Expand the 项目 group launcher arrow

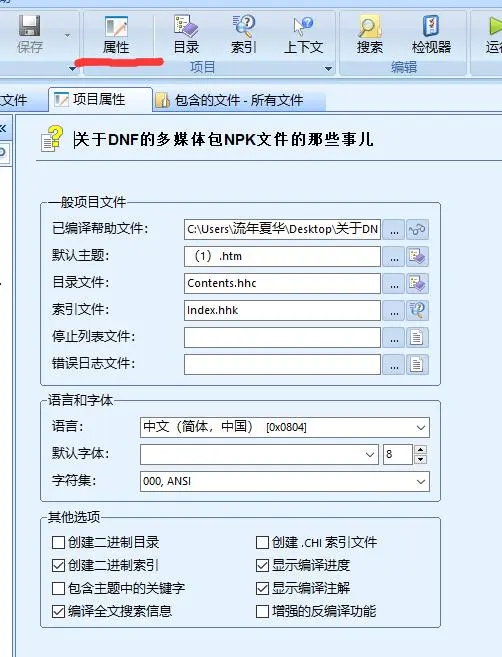click(328, 68)
